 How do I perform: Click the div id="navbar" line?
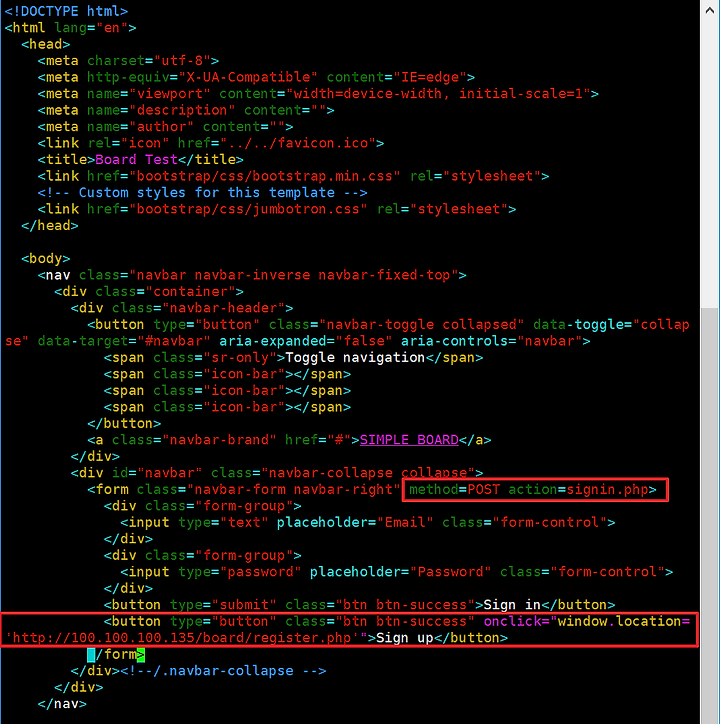click(x=277, y=473)
